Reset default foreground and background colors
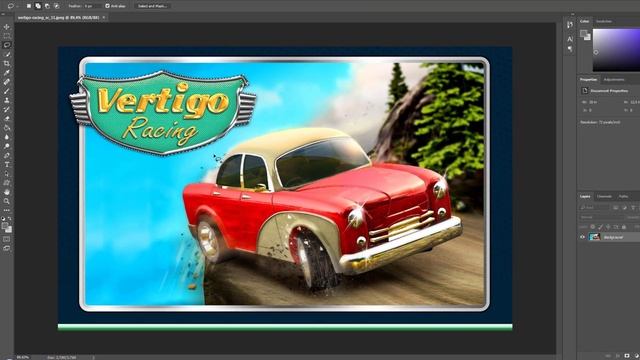 (3, 219)
